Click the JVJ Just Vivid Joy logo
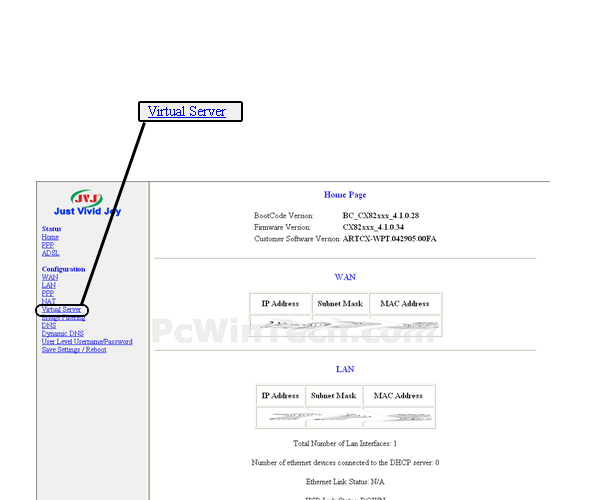 click(x=87, y=203)
